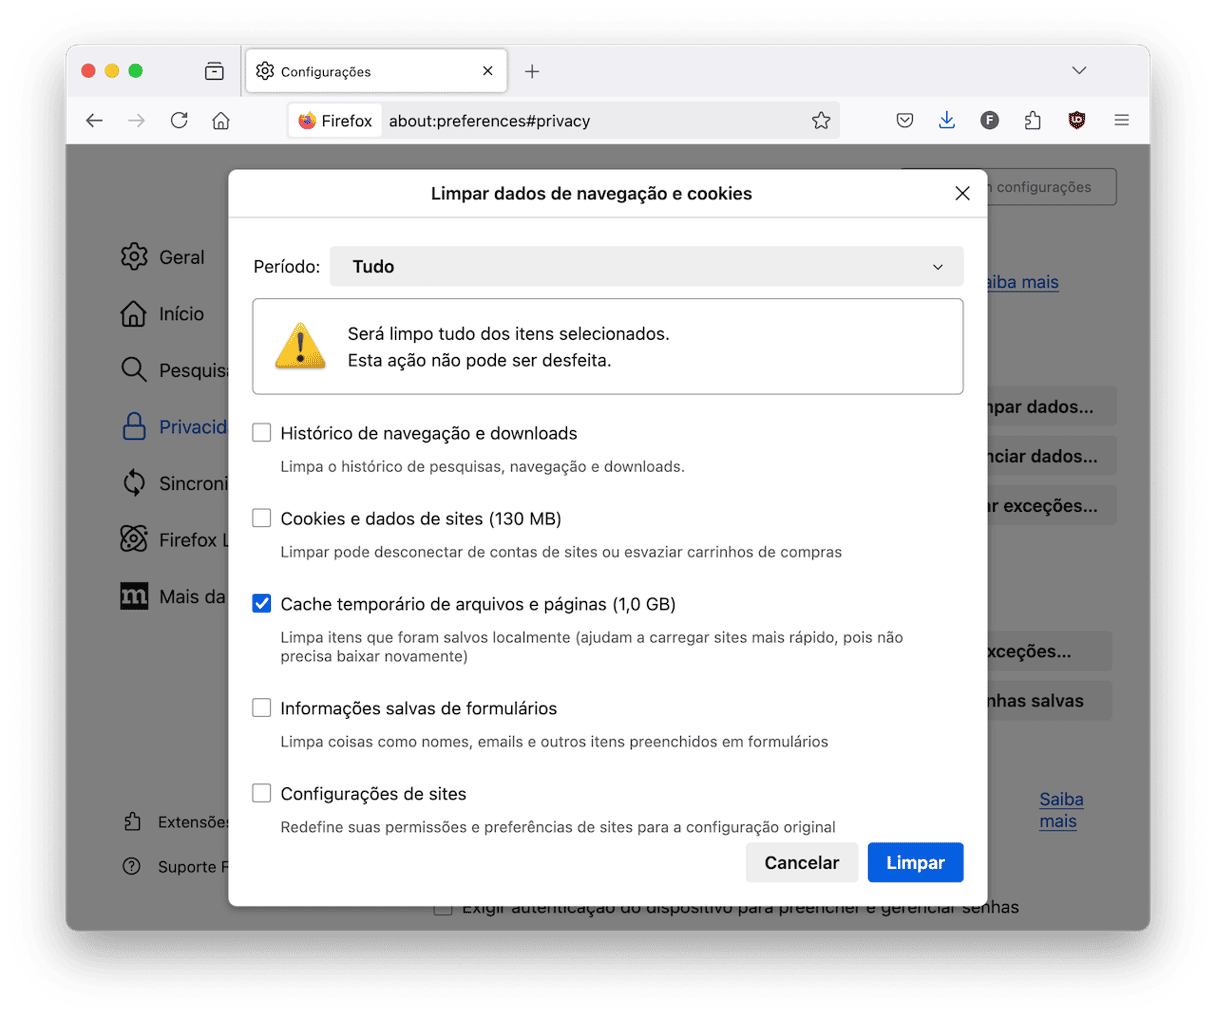Click the 'Período:' label
The image size is (1216, 1018).
coord(287,267)
